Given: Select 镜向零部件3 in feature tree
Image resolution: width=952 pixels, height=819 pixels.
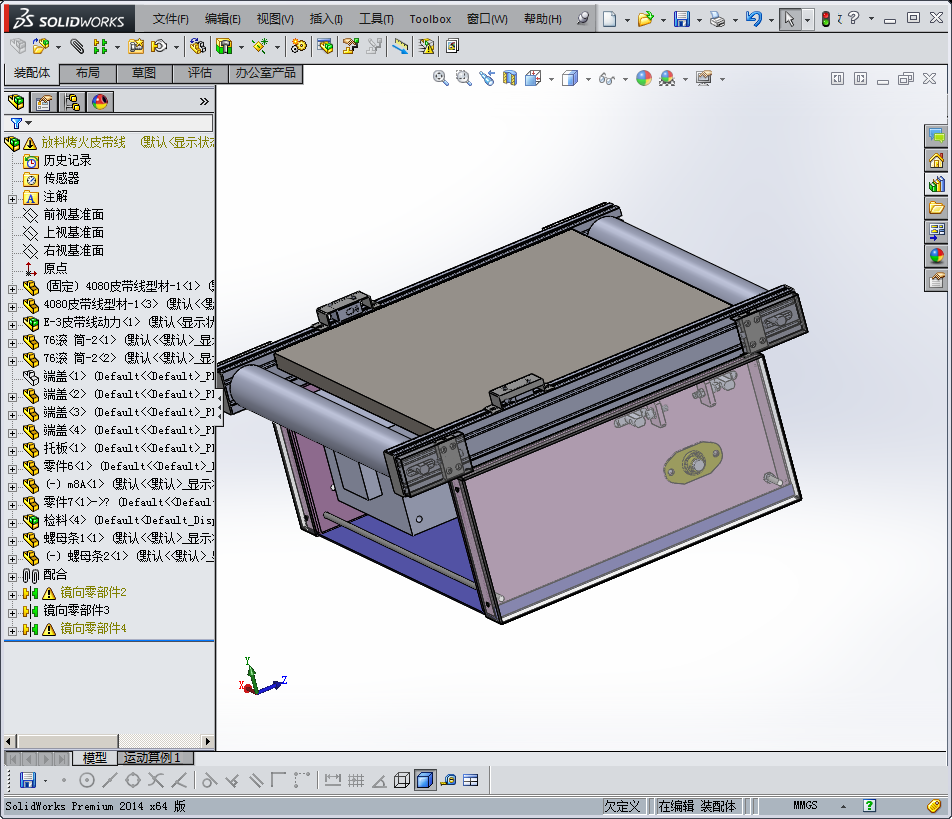Looking at the screenshot, I should click(76, 610).
